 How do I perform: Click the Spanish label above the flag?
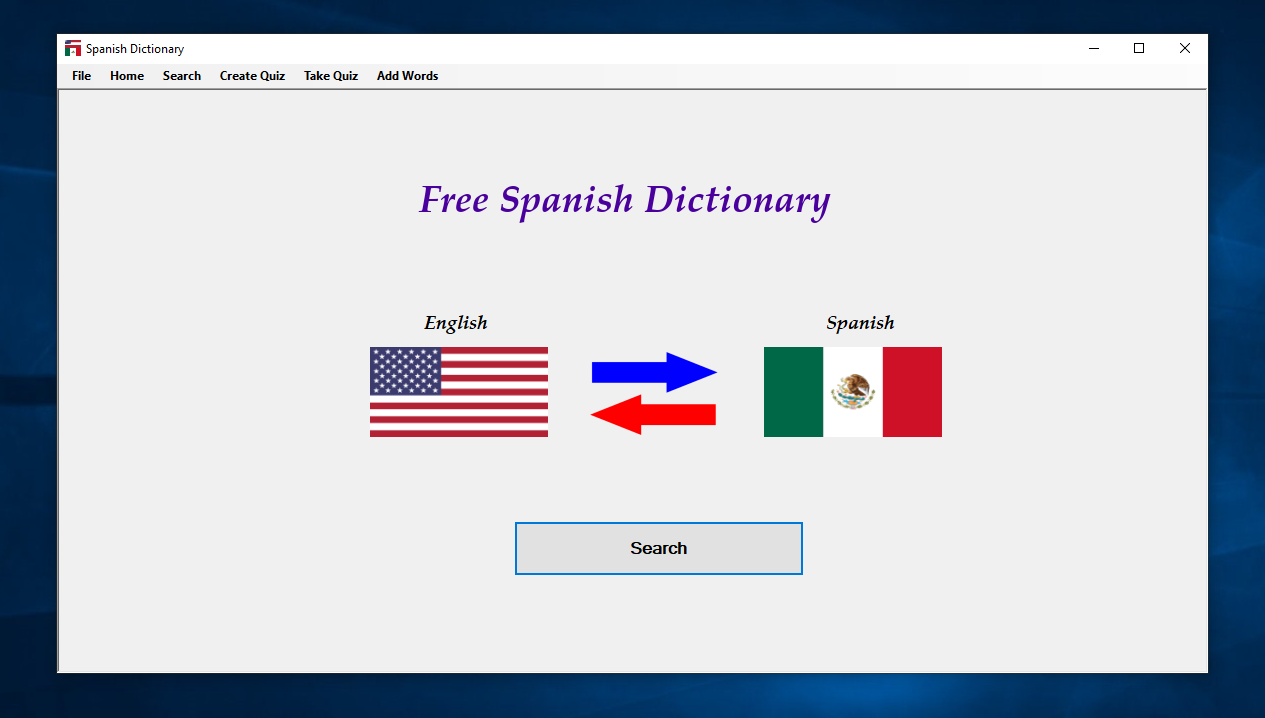pyautogui.click(x=860, y=323)
